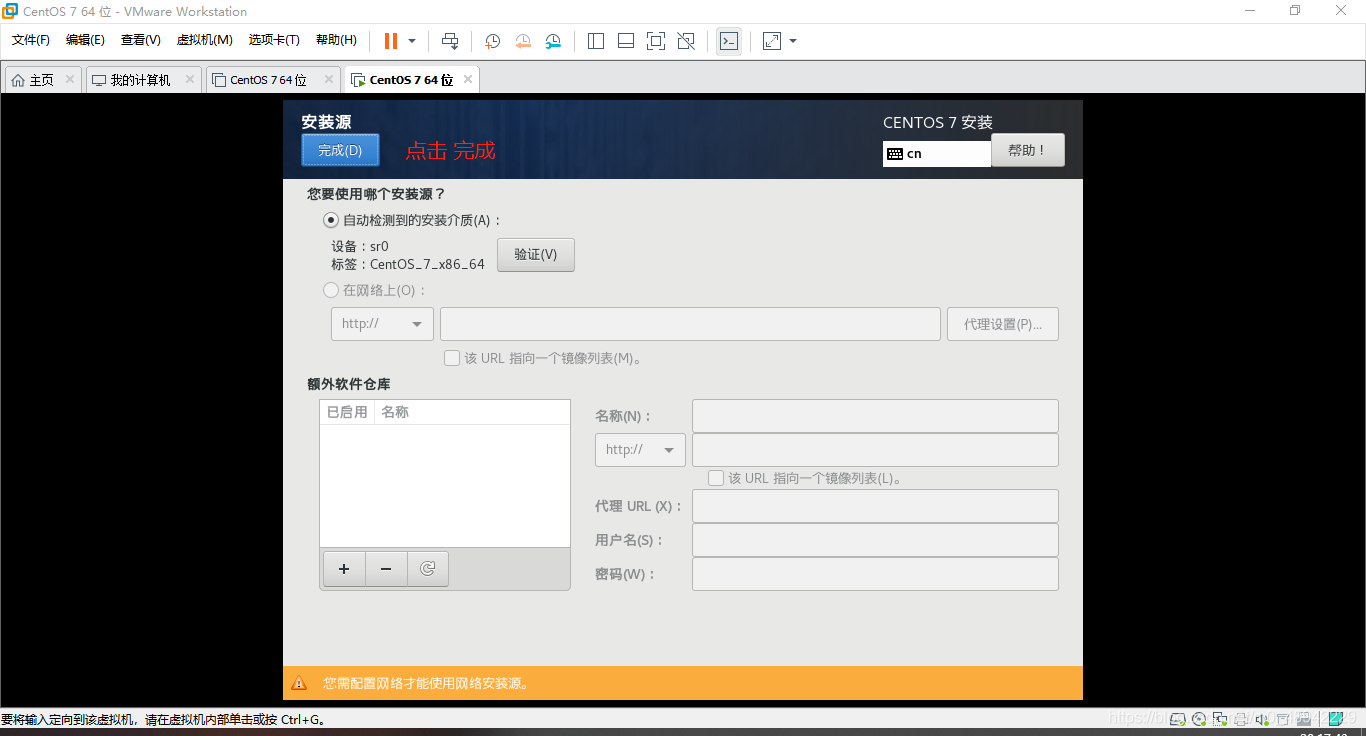Screen dimensions: 1366x736
Task: Add a repository with the plus button
Action: tap(344, 568)
